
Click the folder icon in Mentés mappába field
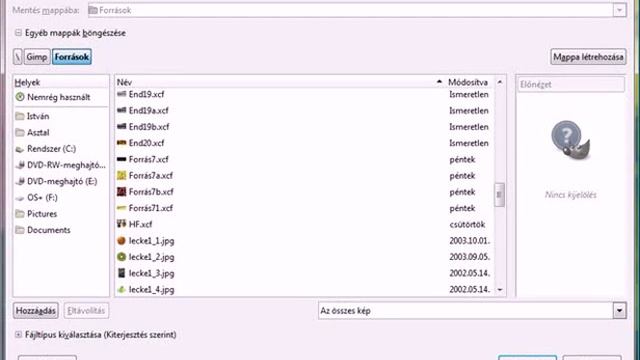(93, 10)
